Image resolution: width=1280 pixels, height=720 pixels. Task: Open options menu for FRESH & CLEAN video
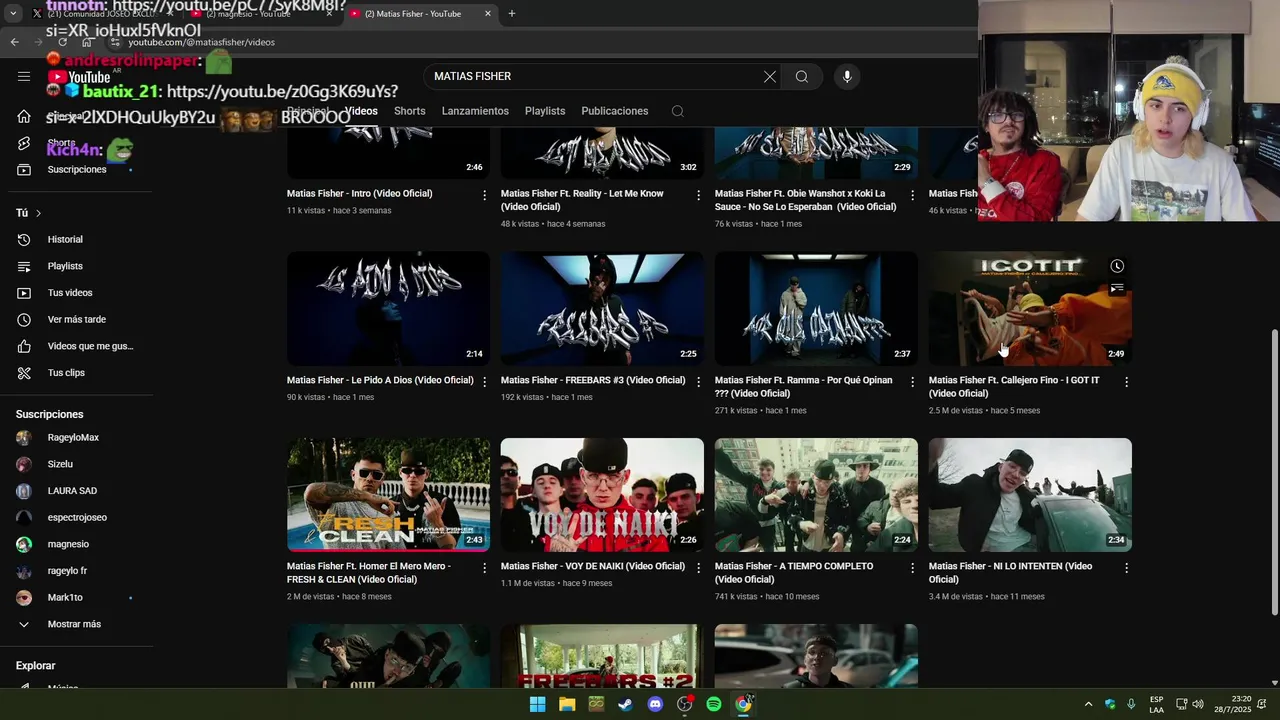tap(485, 568)
